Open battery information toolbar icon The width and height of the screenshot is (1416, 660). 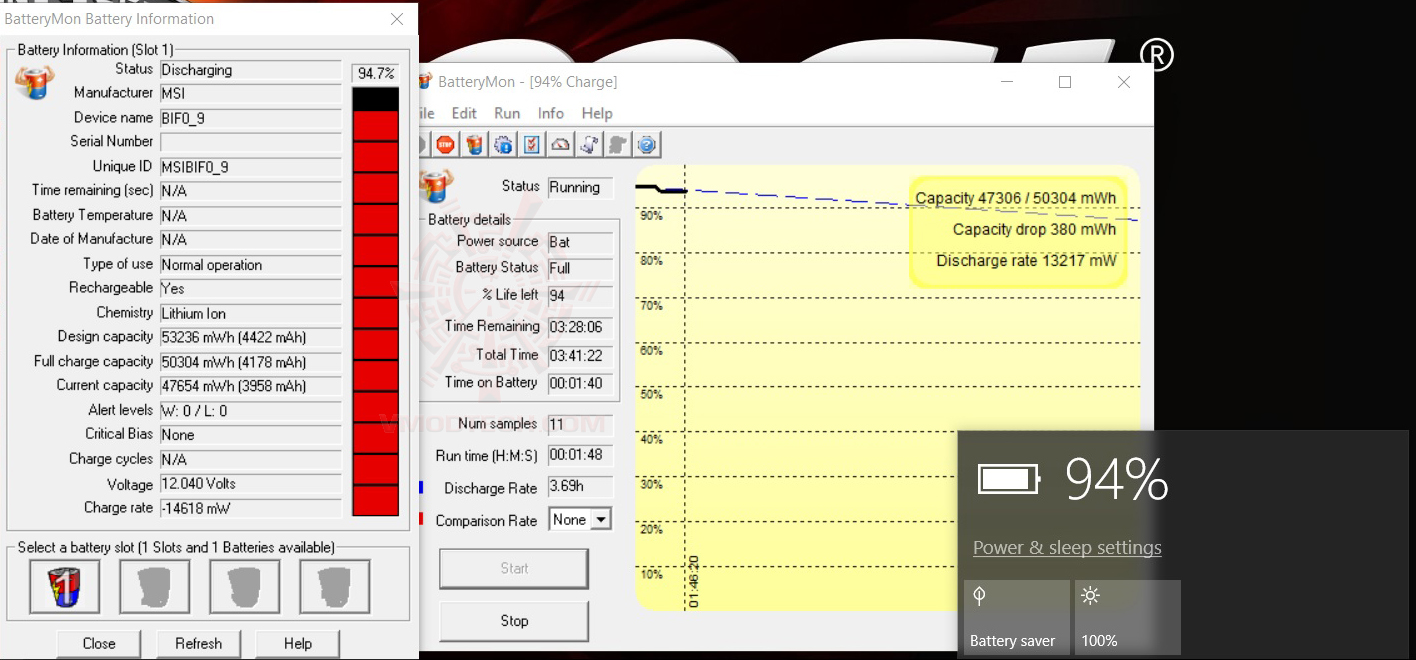[474, 145]
